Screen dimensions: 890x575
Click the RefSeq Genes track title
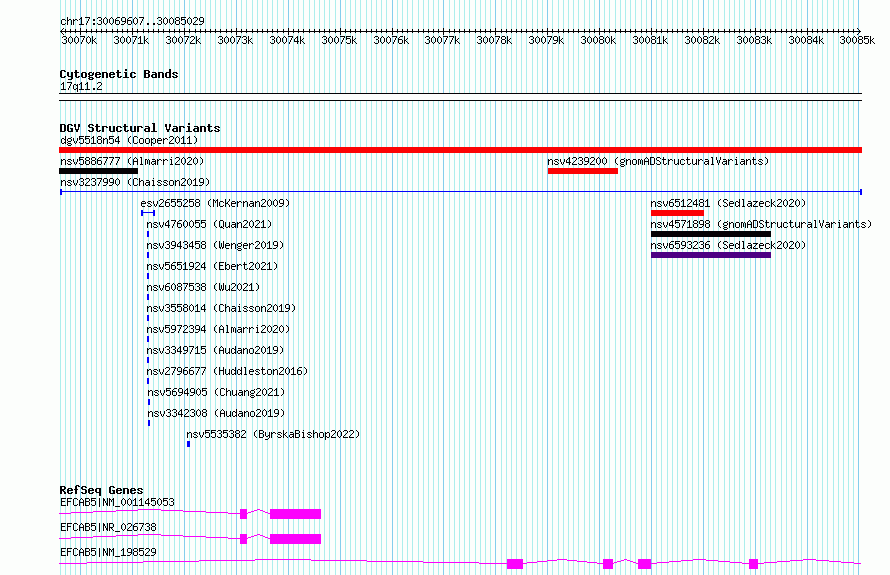tap(101, 490)
